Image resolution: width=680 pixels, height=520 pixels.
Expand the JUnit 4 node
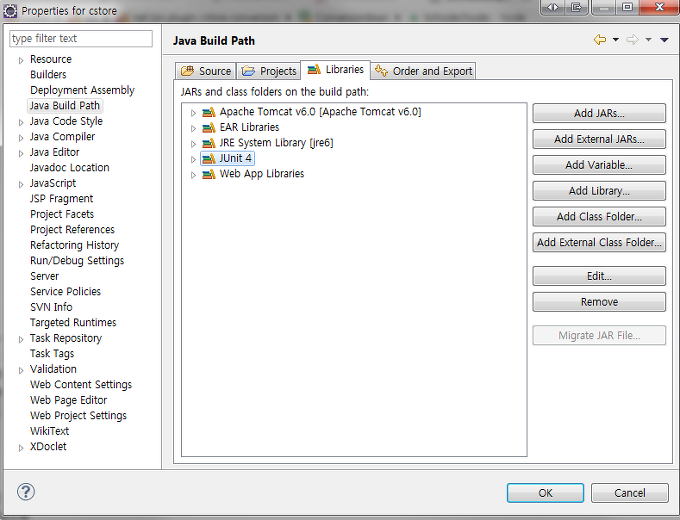(193, 160)
